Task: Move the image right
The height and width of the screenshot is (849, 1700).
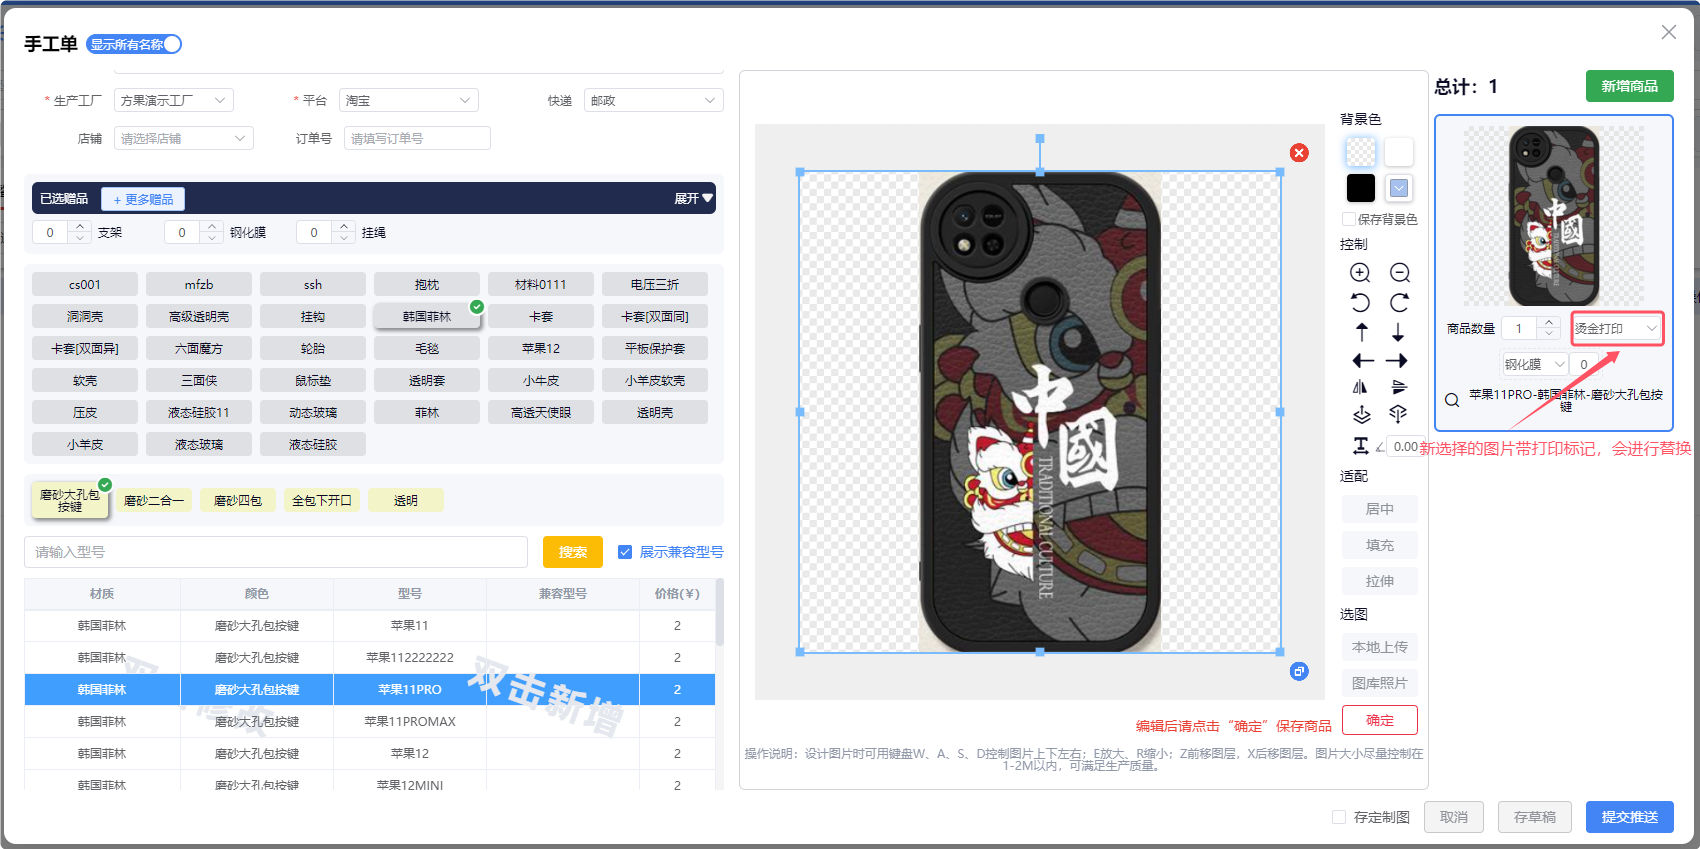Action: [x=1397, y=361]
